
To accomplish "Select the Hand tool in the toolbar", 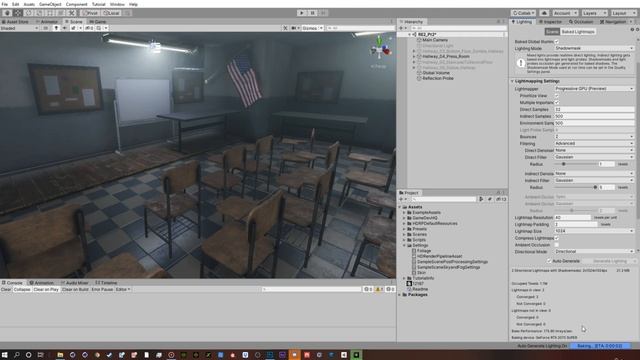I will (x=7, y=13).
